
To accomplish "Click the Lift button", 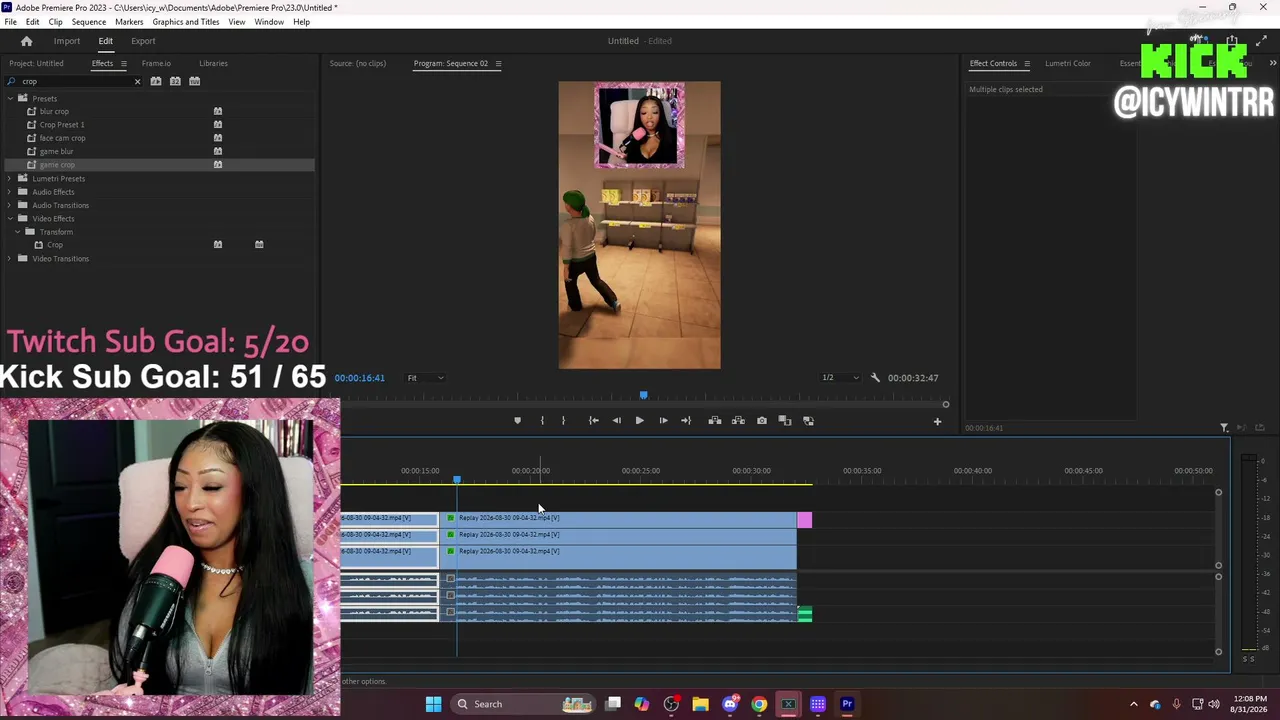I will point(714,421).
